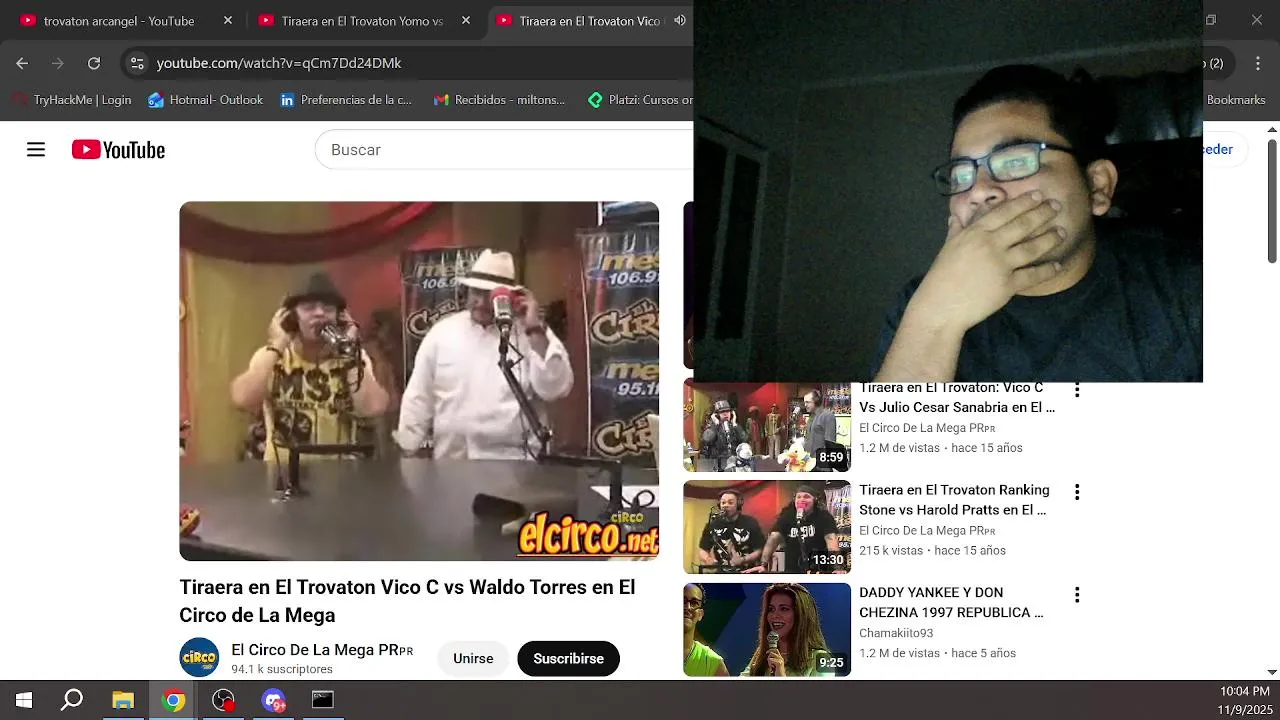This screenshot has height=720, width=1280.
Task: Click the main video player
Action: [x=419, y=381]
